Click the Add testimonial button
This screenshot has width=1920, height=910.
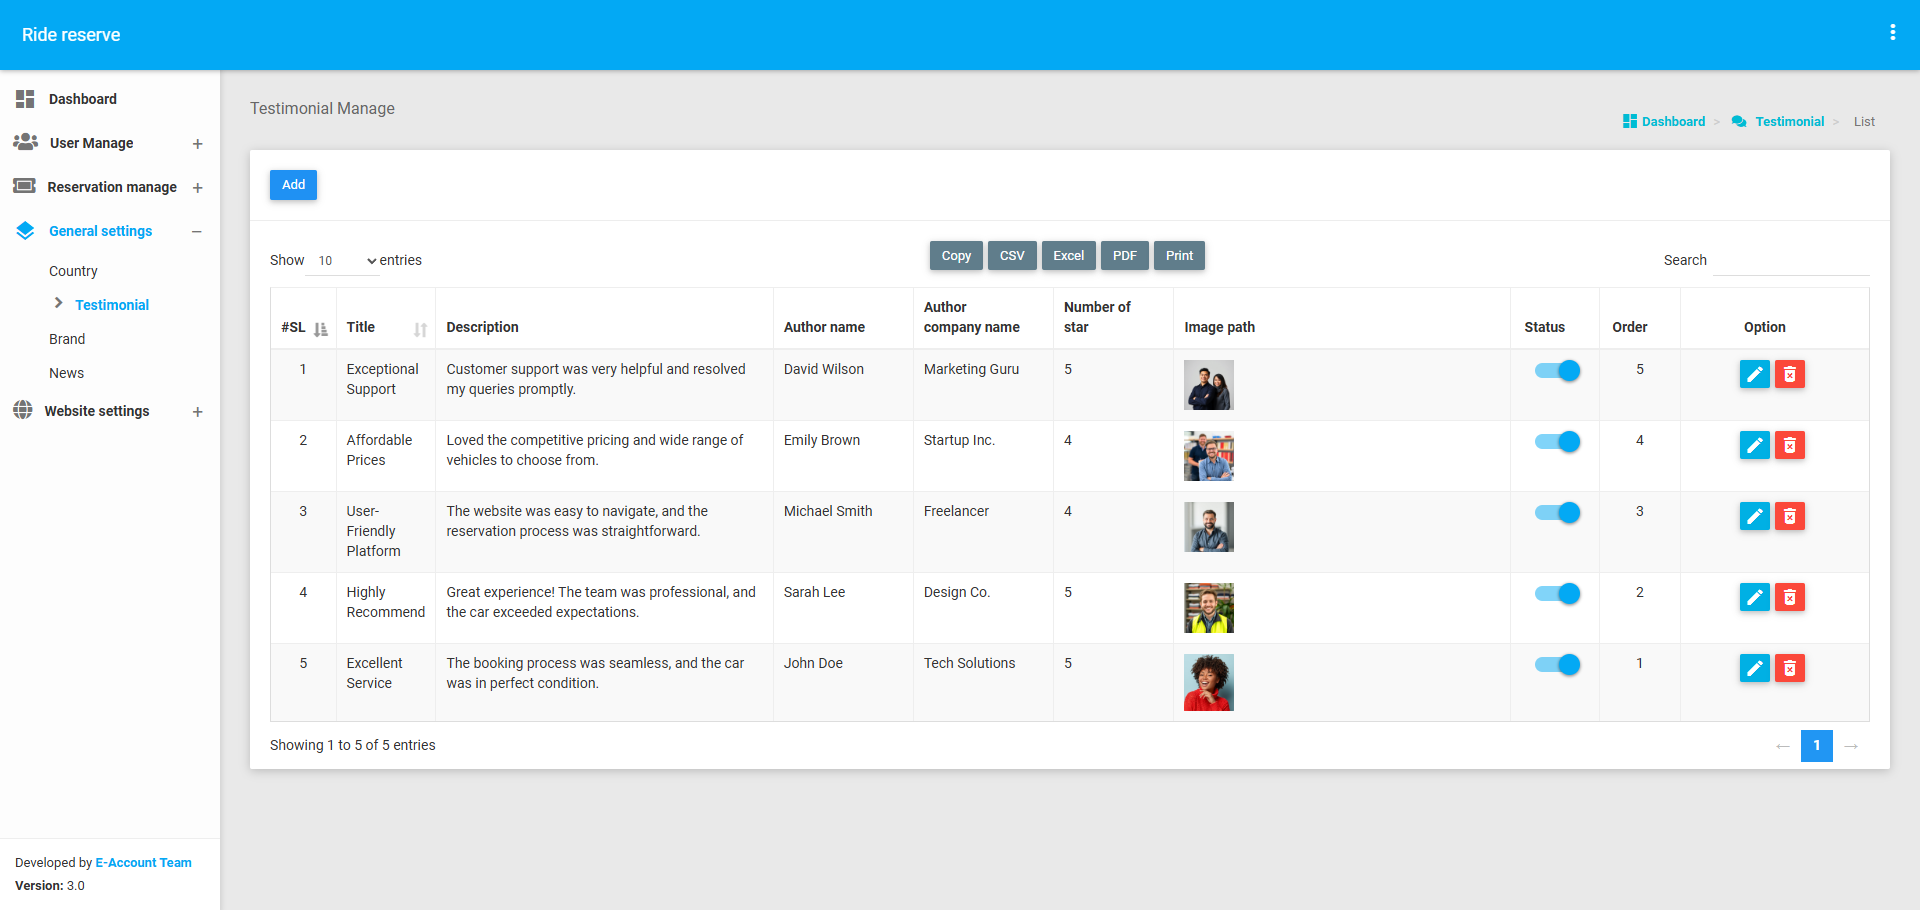[293, 185]
